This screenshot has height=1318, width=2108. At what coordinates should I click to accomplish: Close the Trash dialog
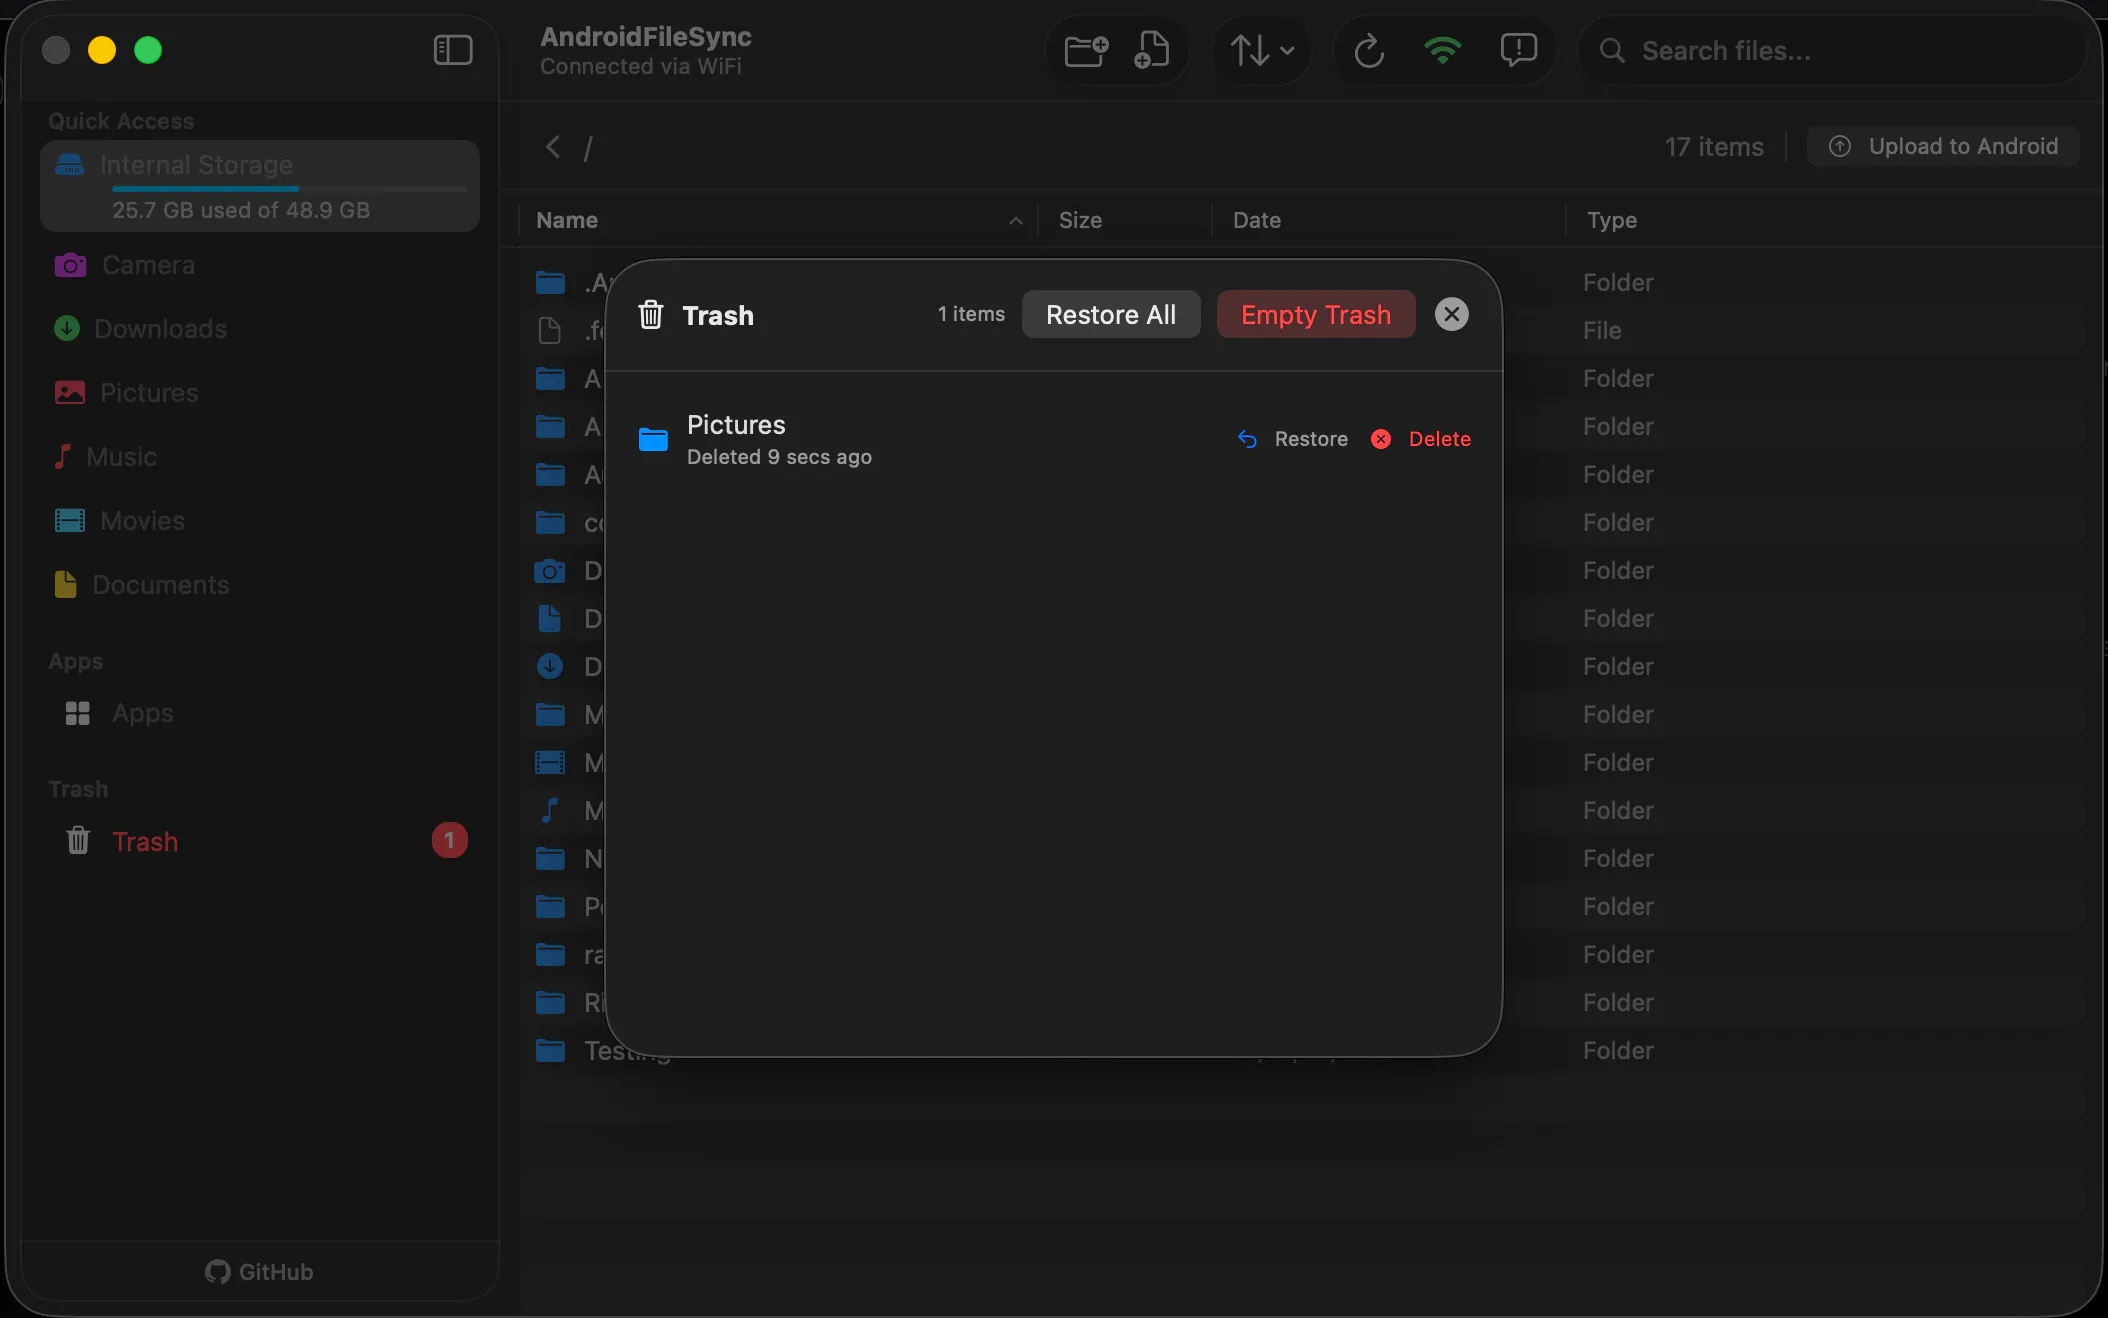point(1451,314)
